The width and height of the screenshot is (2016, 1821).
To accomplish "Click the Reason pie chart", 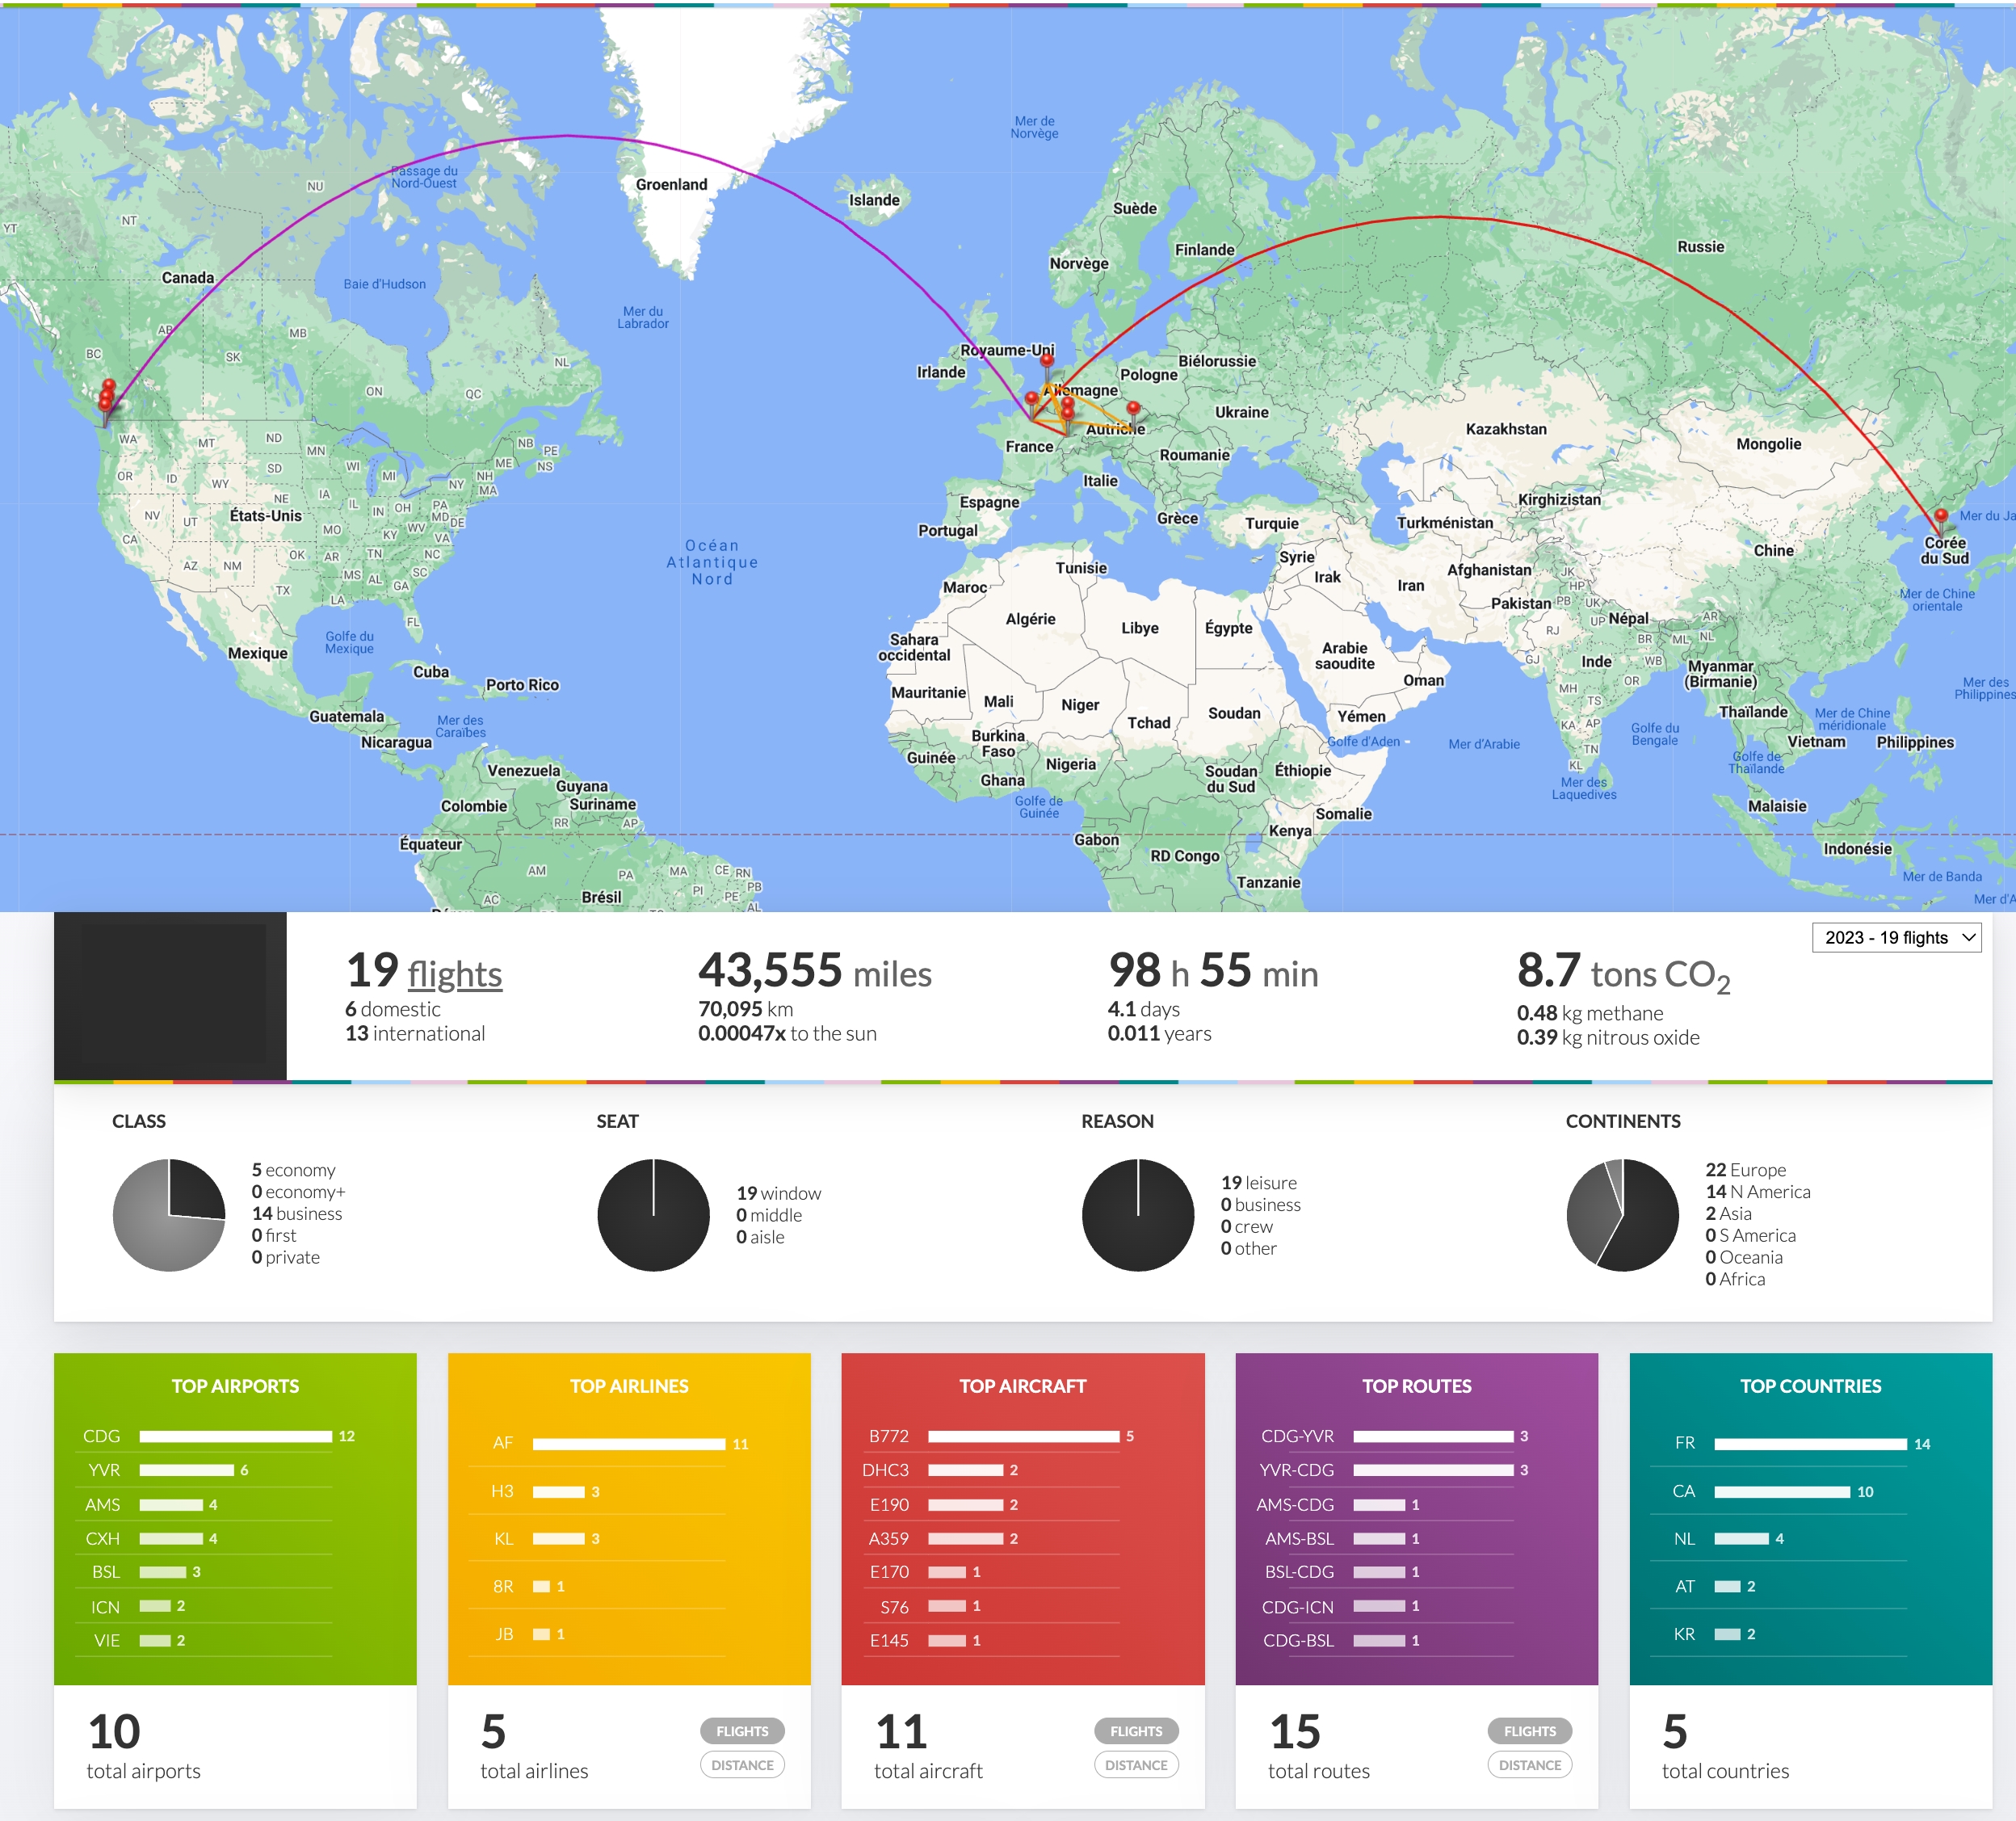I will coord(1138,1215).
